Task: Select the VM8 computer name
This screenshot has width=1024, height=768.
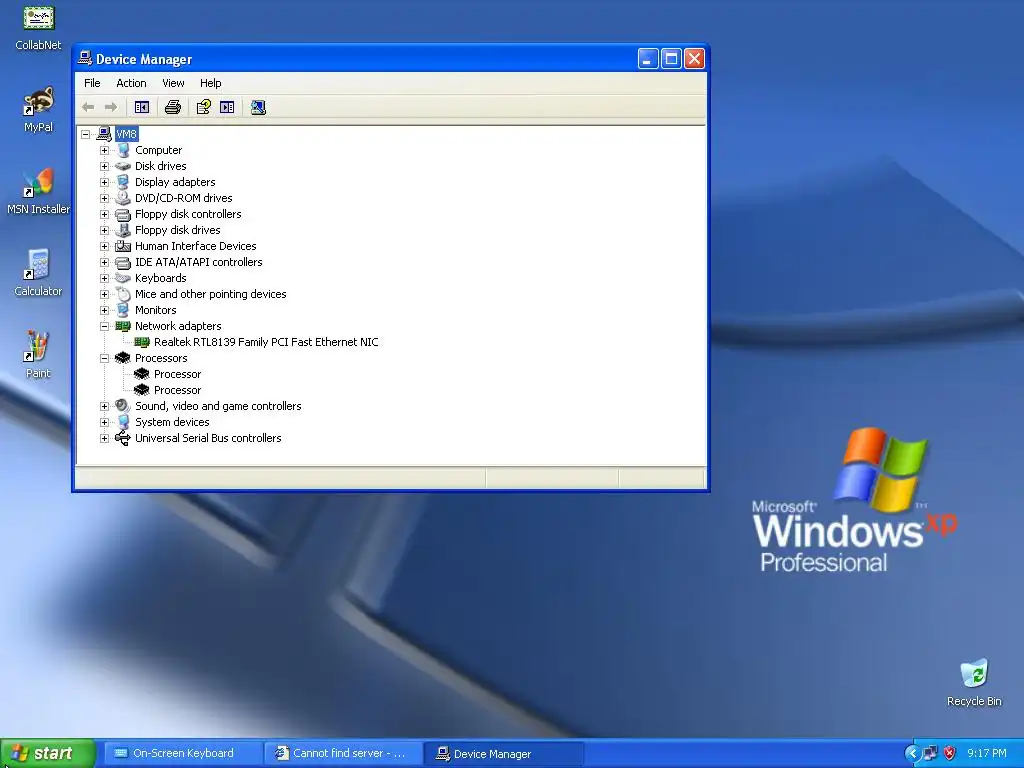Action: point(126,134)
